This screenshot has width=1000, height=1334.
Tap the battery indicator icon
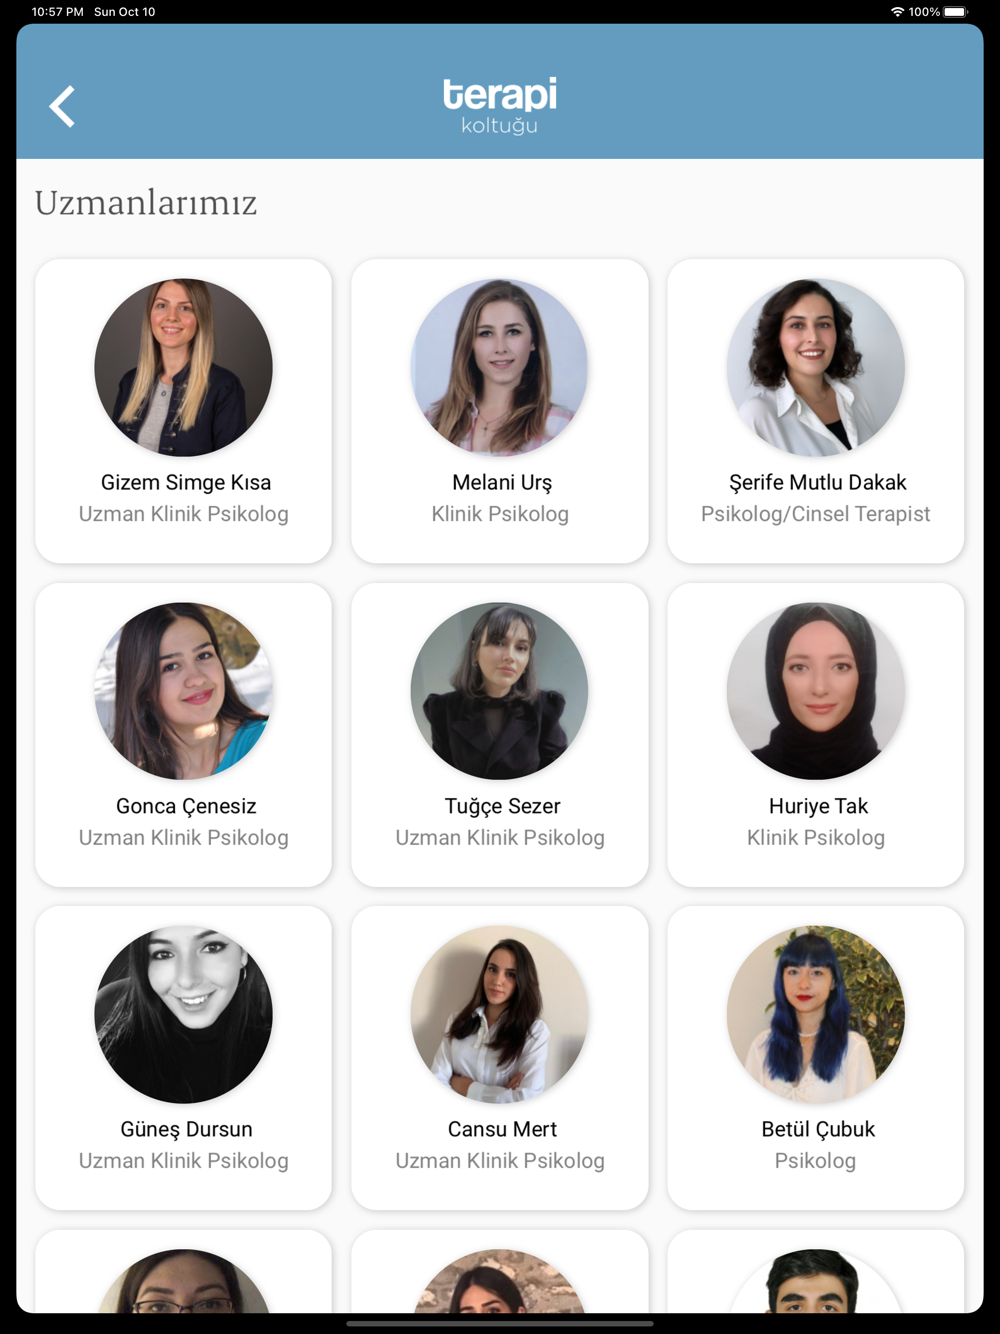(955, 12)
